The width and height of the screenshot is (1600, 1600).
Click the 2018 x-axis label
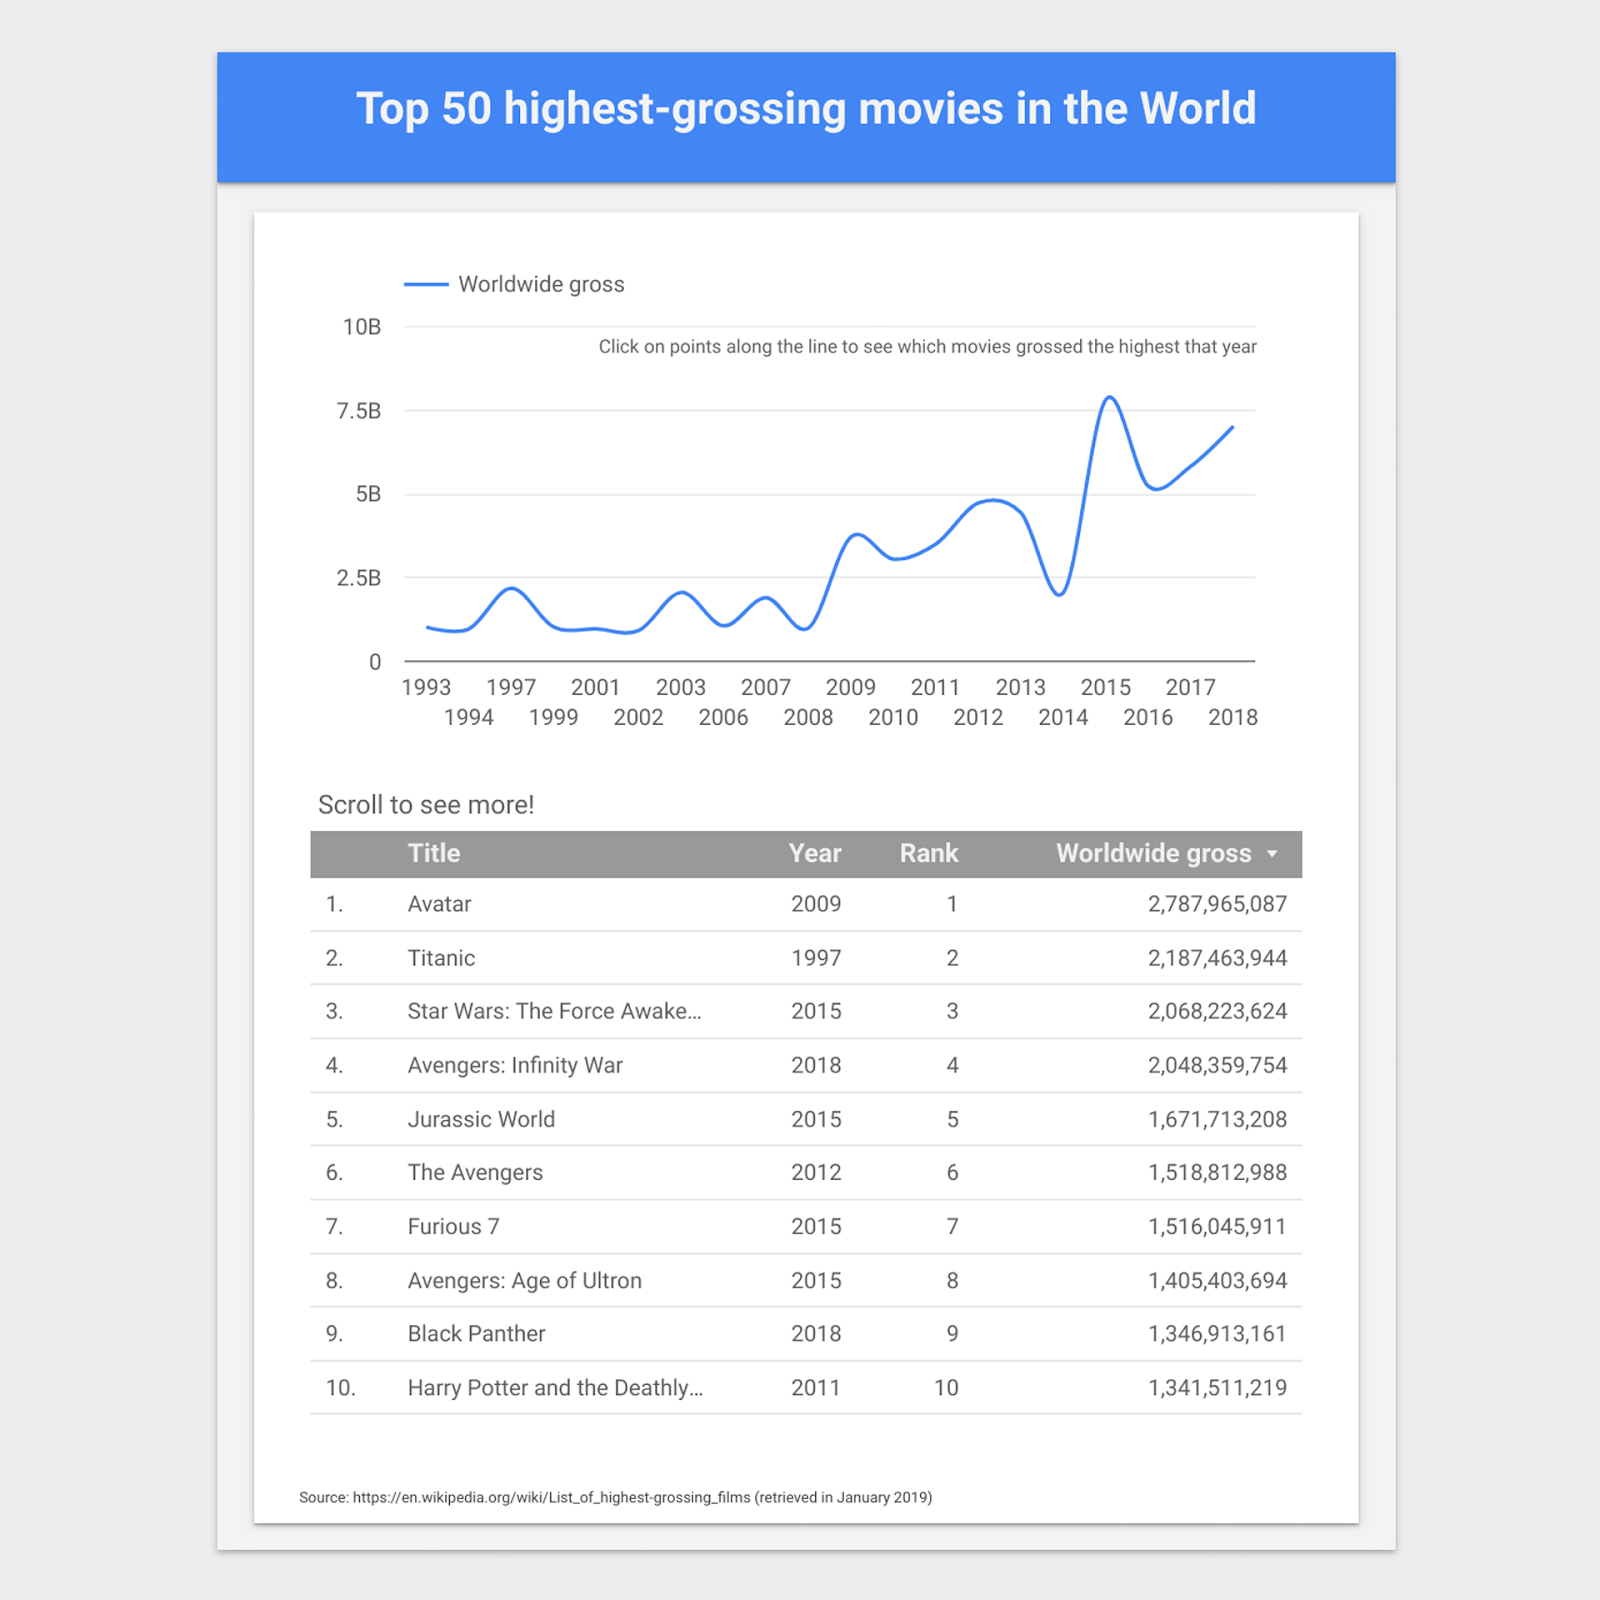pyautogui.click(x=1233, y=717)
